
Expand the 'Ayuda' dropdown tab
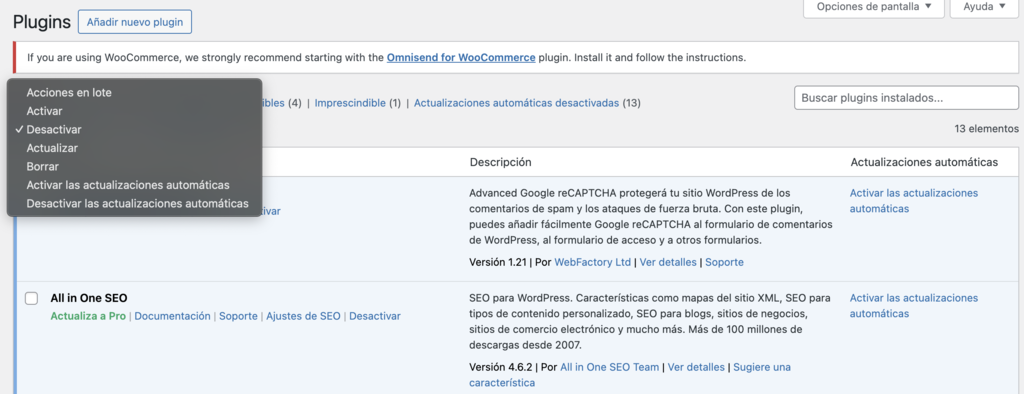(x=985, y=7)
